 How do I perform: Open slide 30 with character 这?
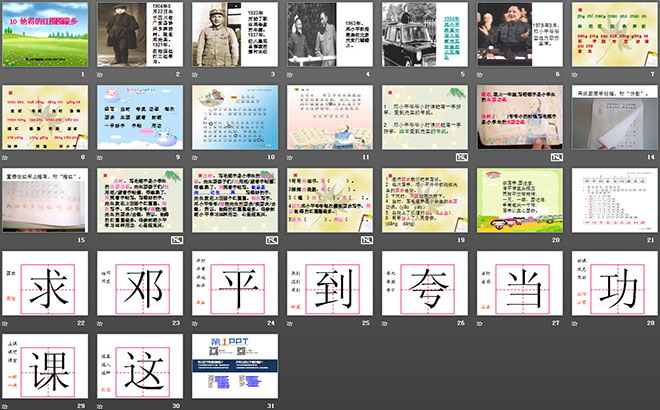[x=140, y=366]
